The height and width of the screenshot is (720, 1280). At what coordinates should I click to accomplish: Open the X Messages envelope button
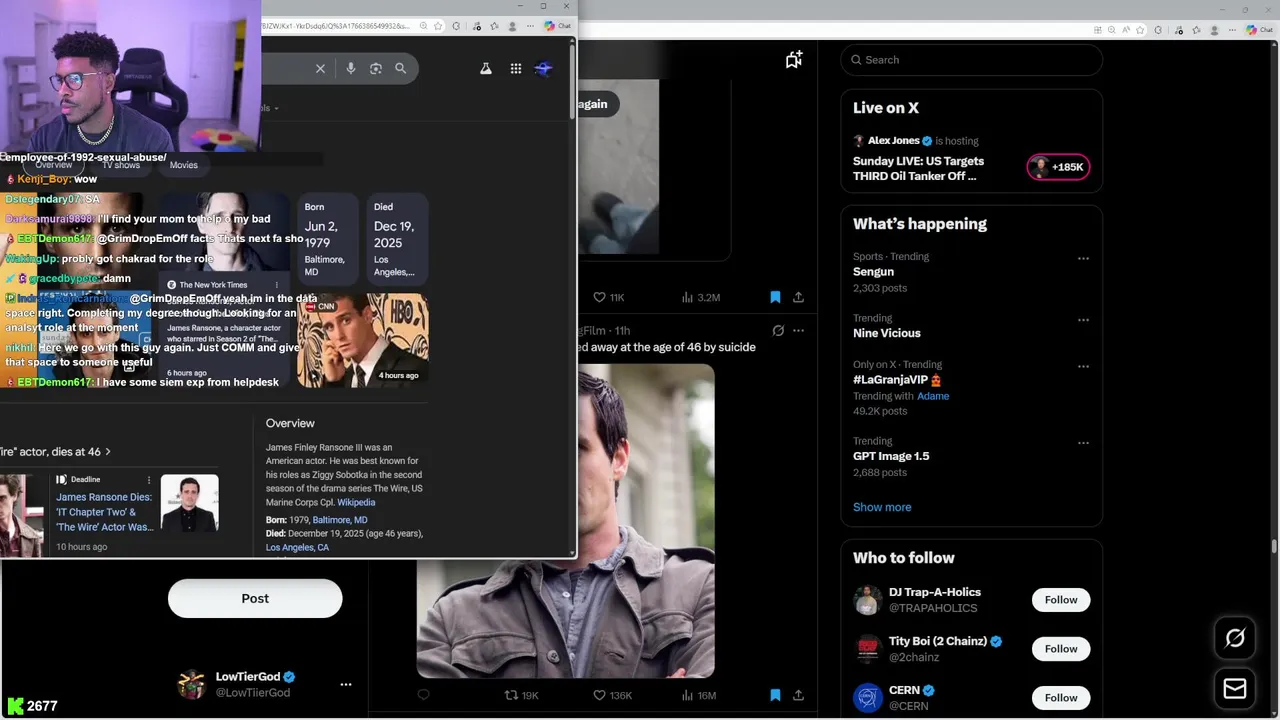point(1235,689)
